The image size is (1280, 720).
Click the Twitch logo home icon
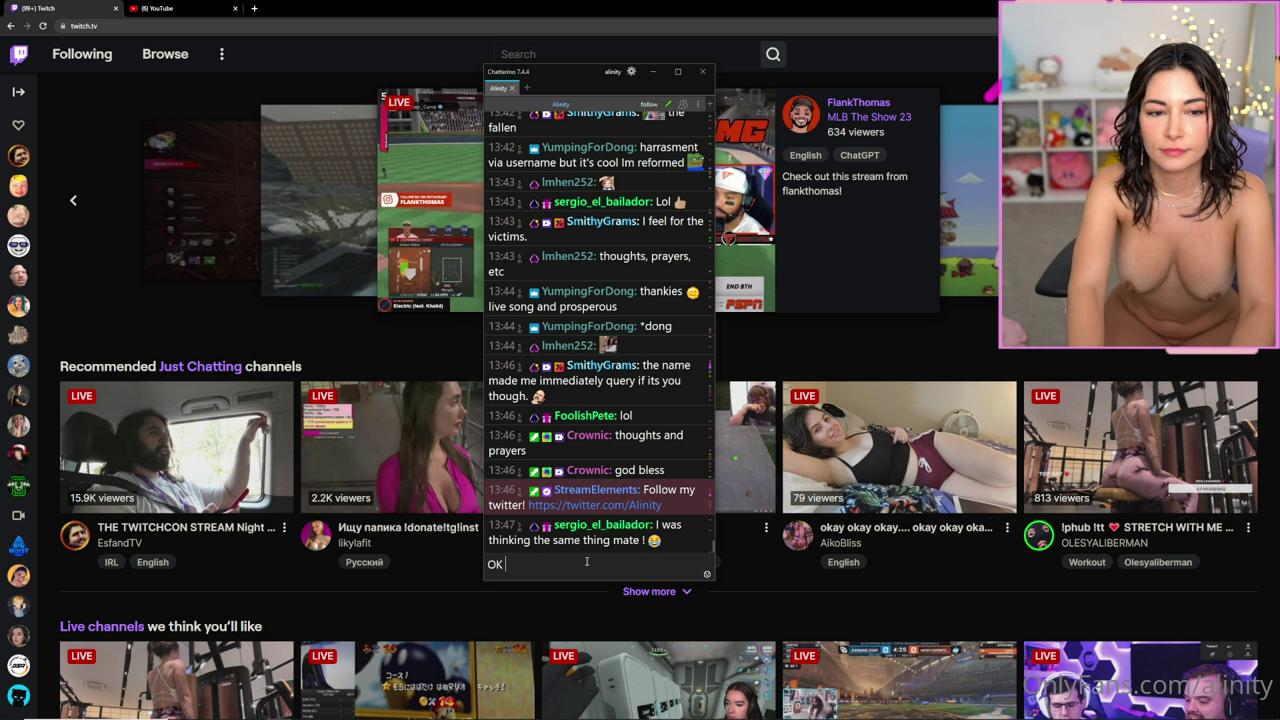point(19,54)
